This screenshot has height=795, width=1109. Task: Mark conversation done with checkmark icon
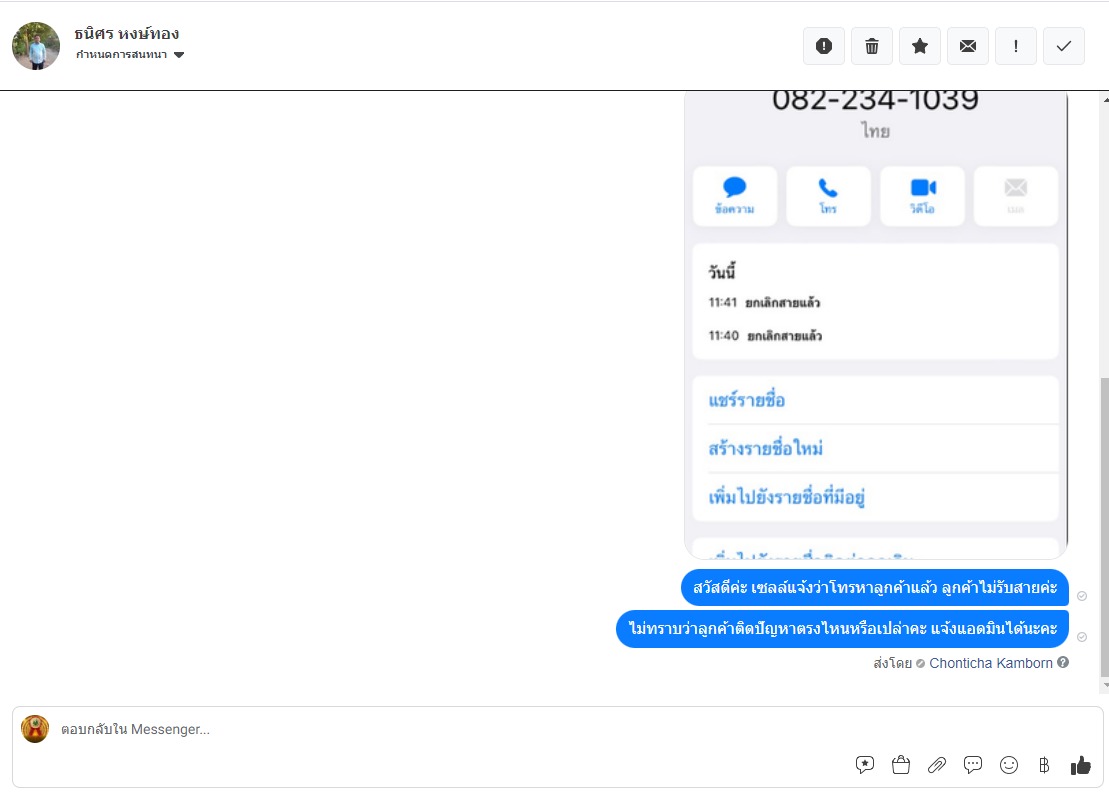[x=1064, y=46]
